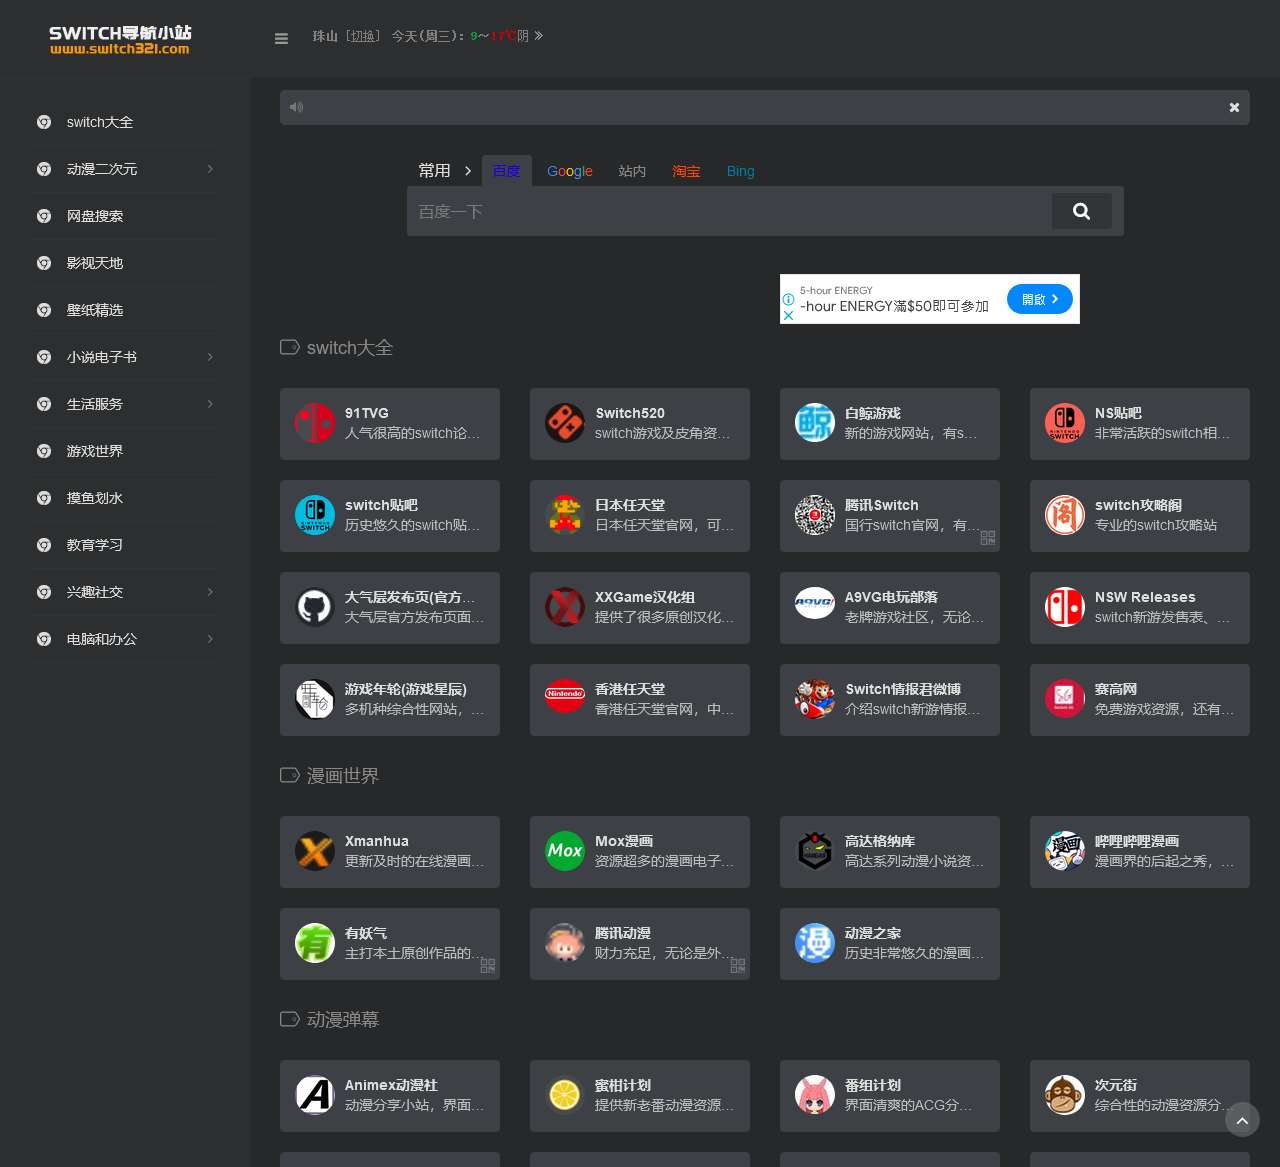Click the 日本任天堂 Mario icon

click(565, 515)
